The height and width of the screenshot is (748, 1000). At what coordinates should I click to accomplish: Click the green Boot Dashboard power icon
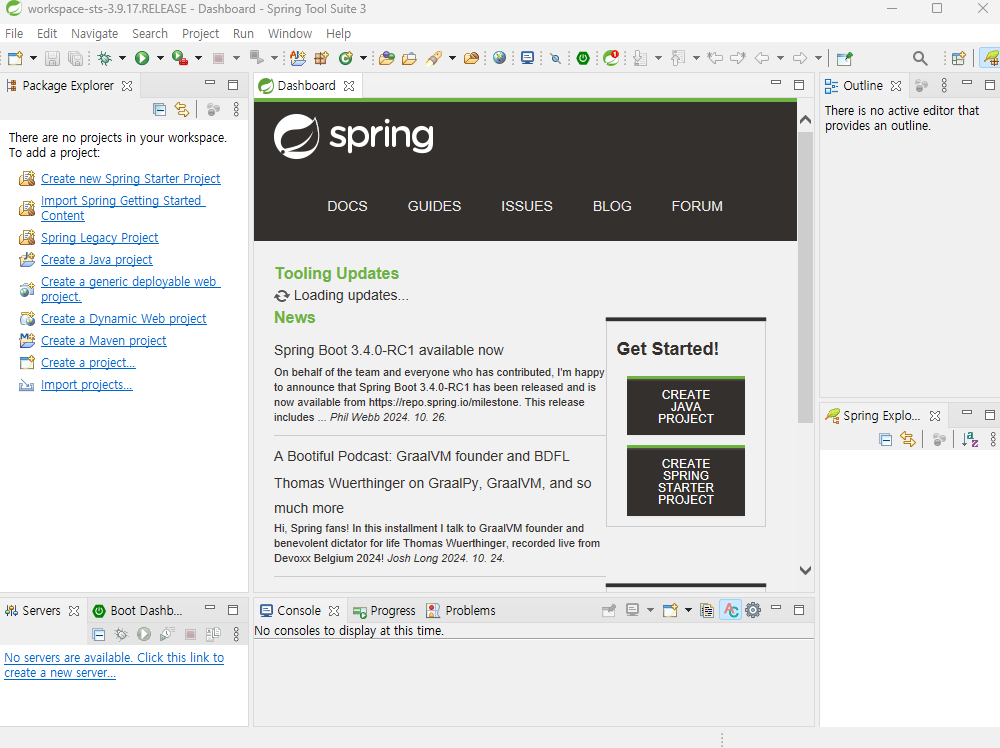[583, 58]
